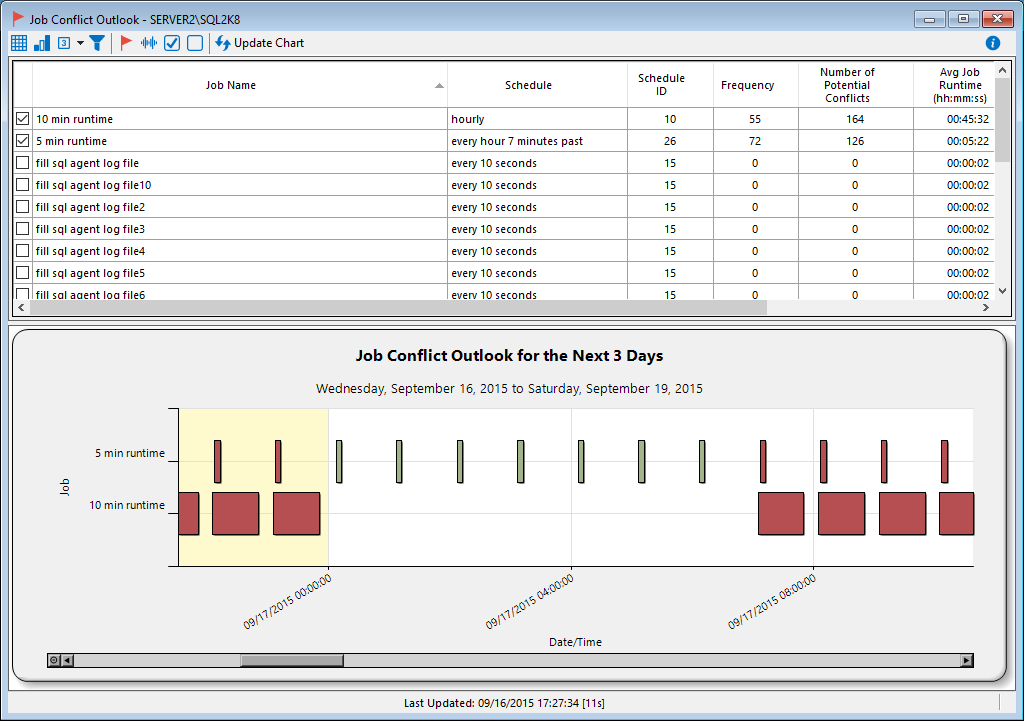Image resolution: width=1024 pixels, height=721 pixels.
Task: Click the chart title 'Job Conflict Outlook for the Next 3 Days'
Action: point(509,355)
